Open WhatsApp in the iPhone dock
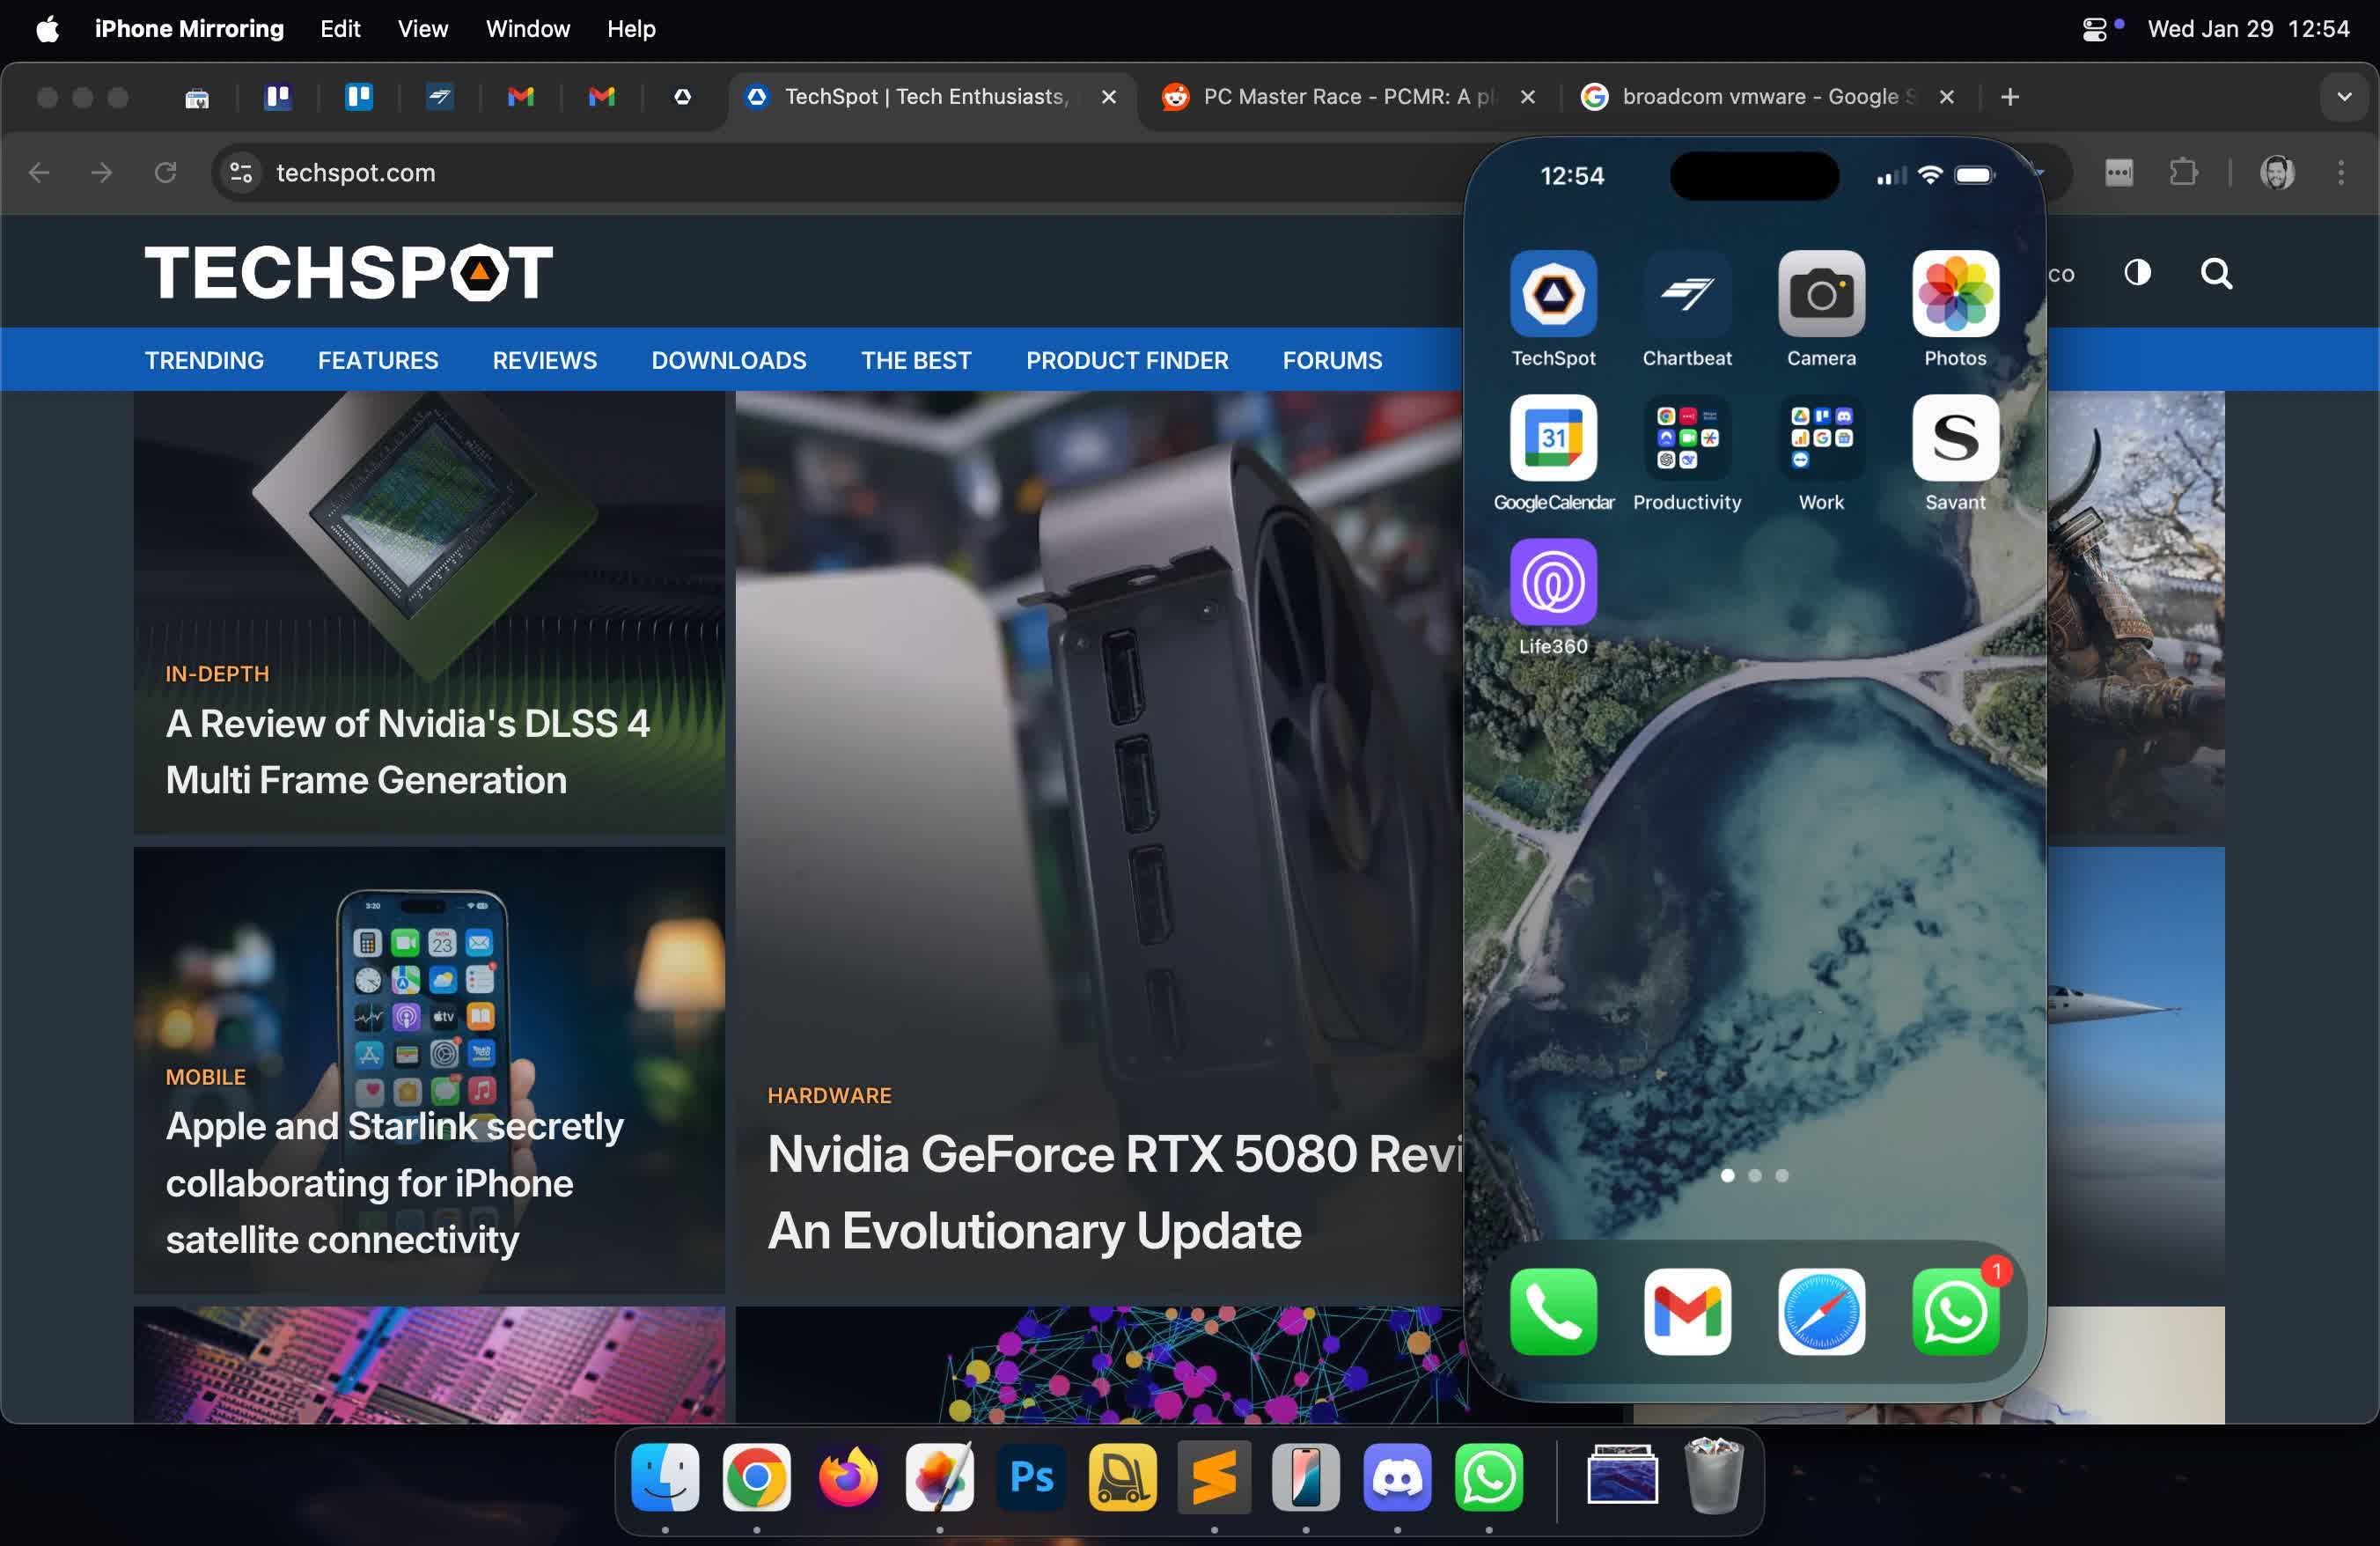Viewport: 2380px width, 1546px height. (x=1955, y=1311)
